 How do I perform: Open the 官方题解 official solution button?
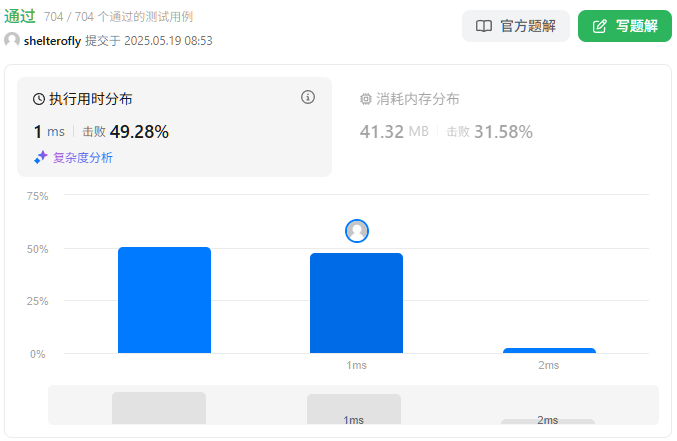(516, 26)
